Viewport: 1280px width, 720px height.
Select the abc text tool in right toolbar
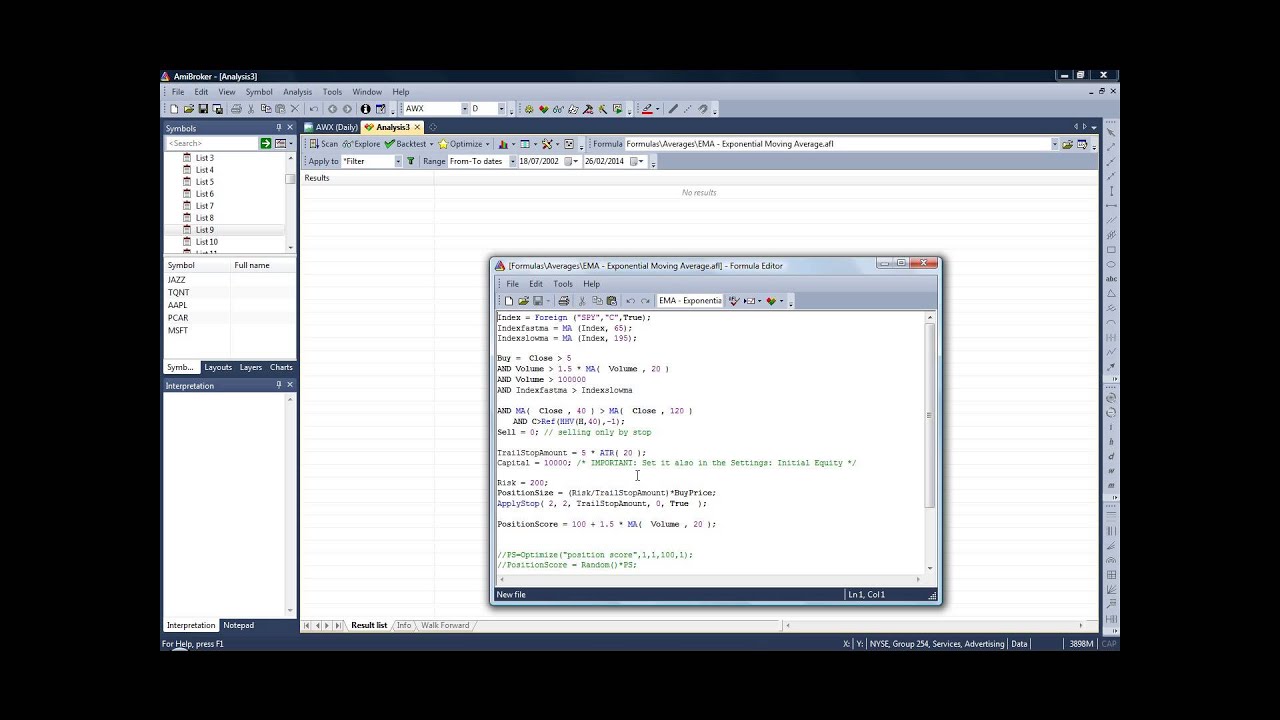click(x=1111, y=279)
